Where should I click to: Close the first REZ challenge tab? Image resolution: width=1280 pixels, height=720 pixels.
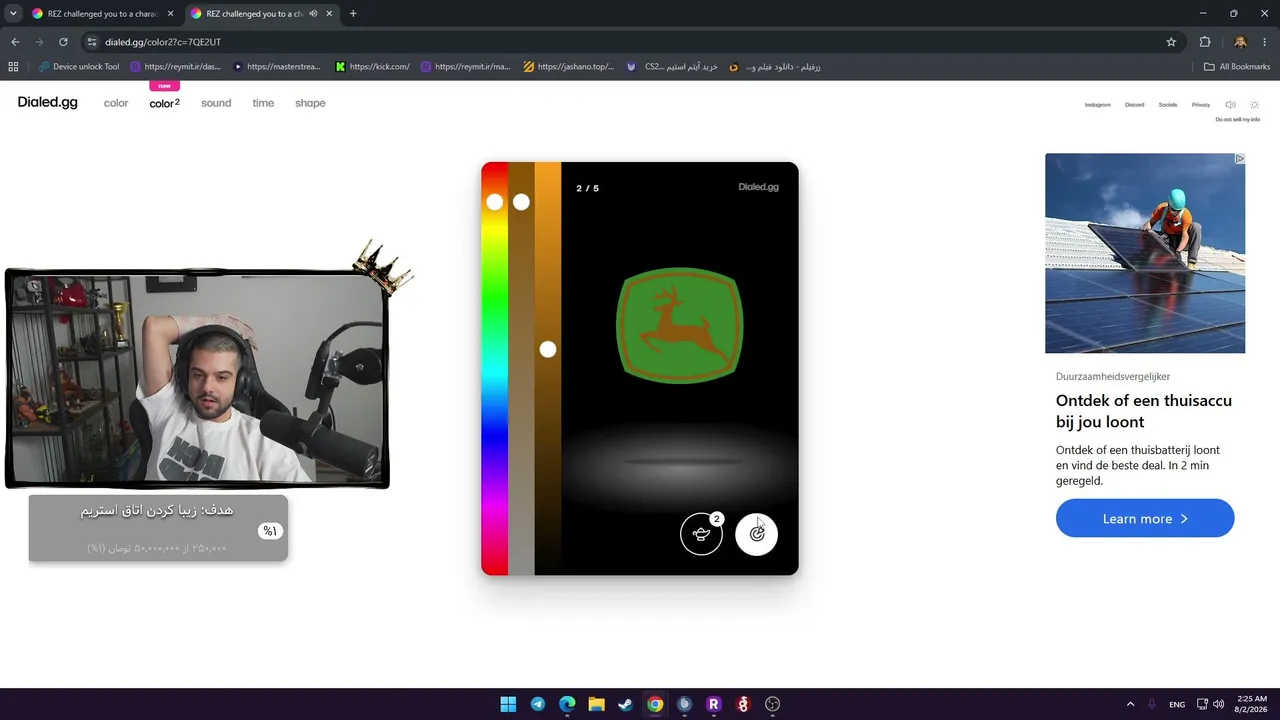169,14
